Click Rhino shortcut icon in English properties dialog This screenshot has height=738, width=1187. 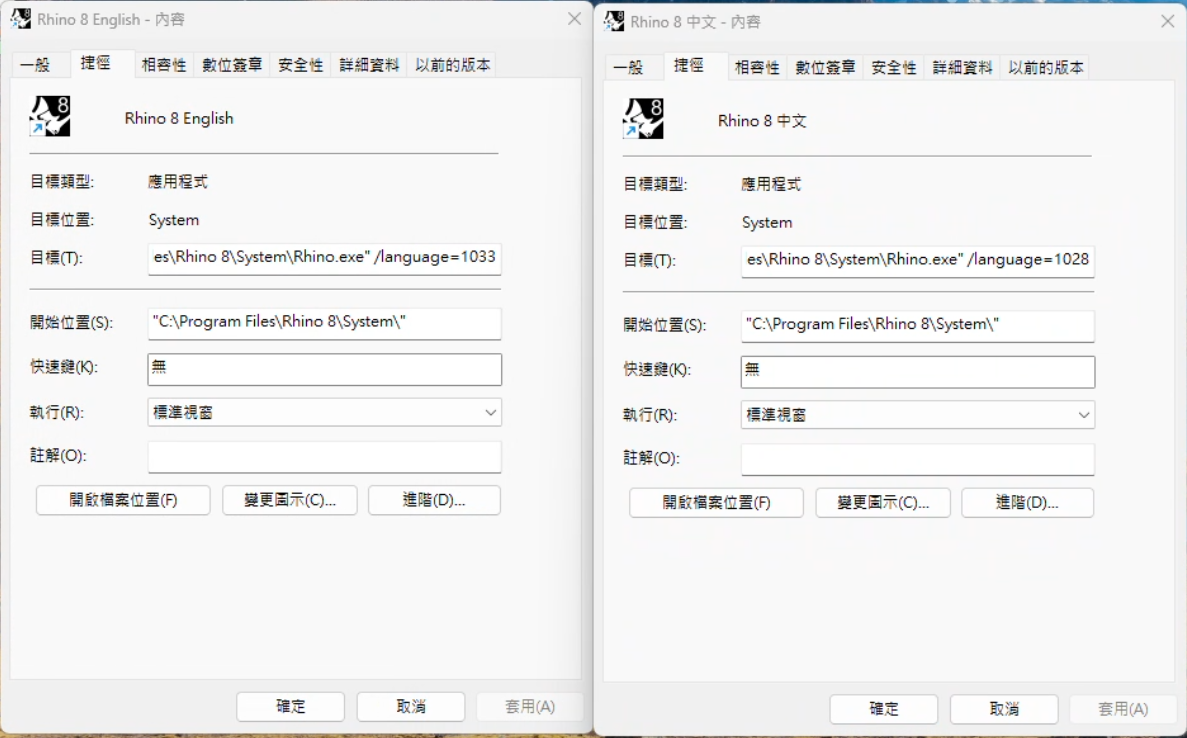(50, 117)
